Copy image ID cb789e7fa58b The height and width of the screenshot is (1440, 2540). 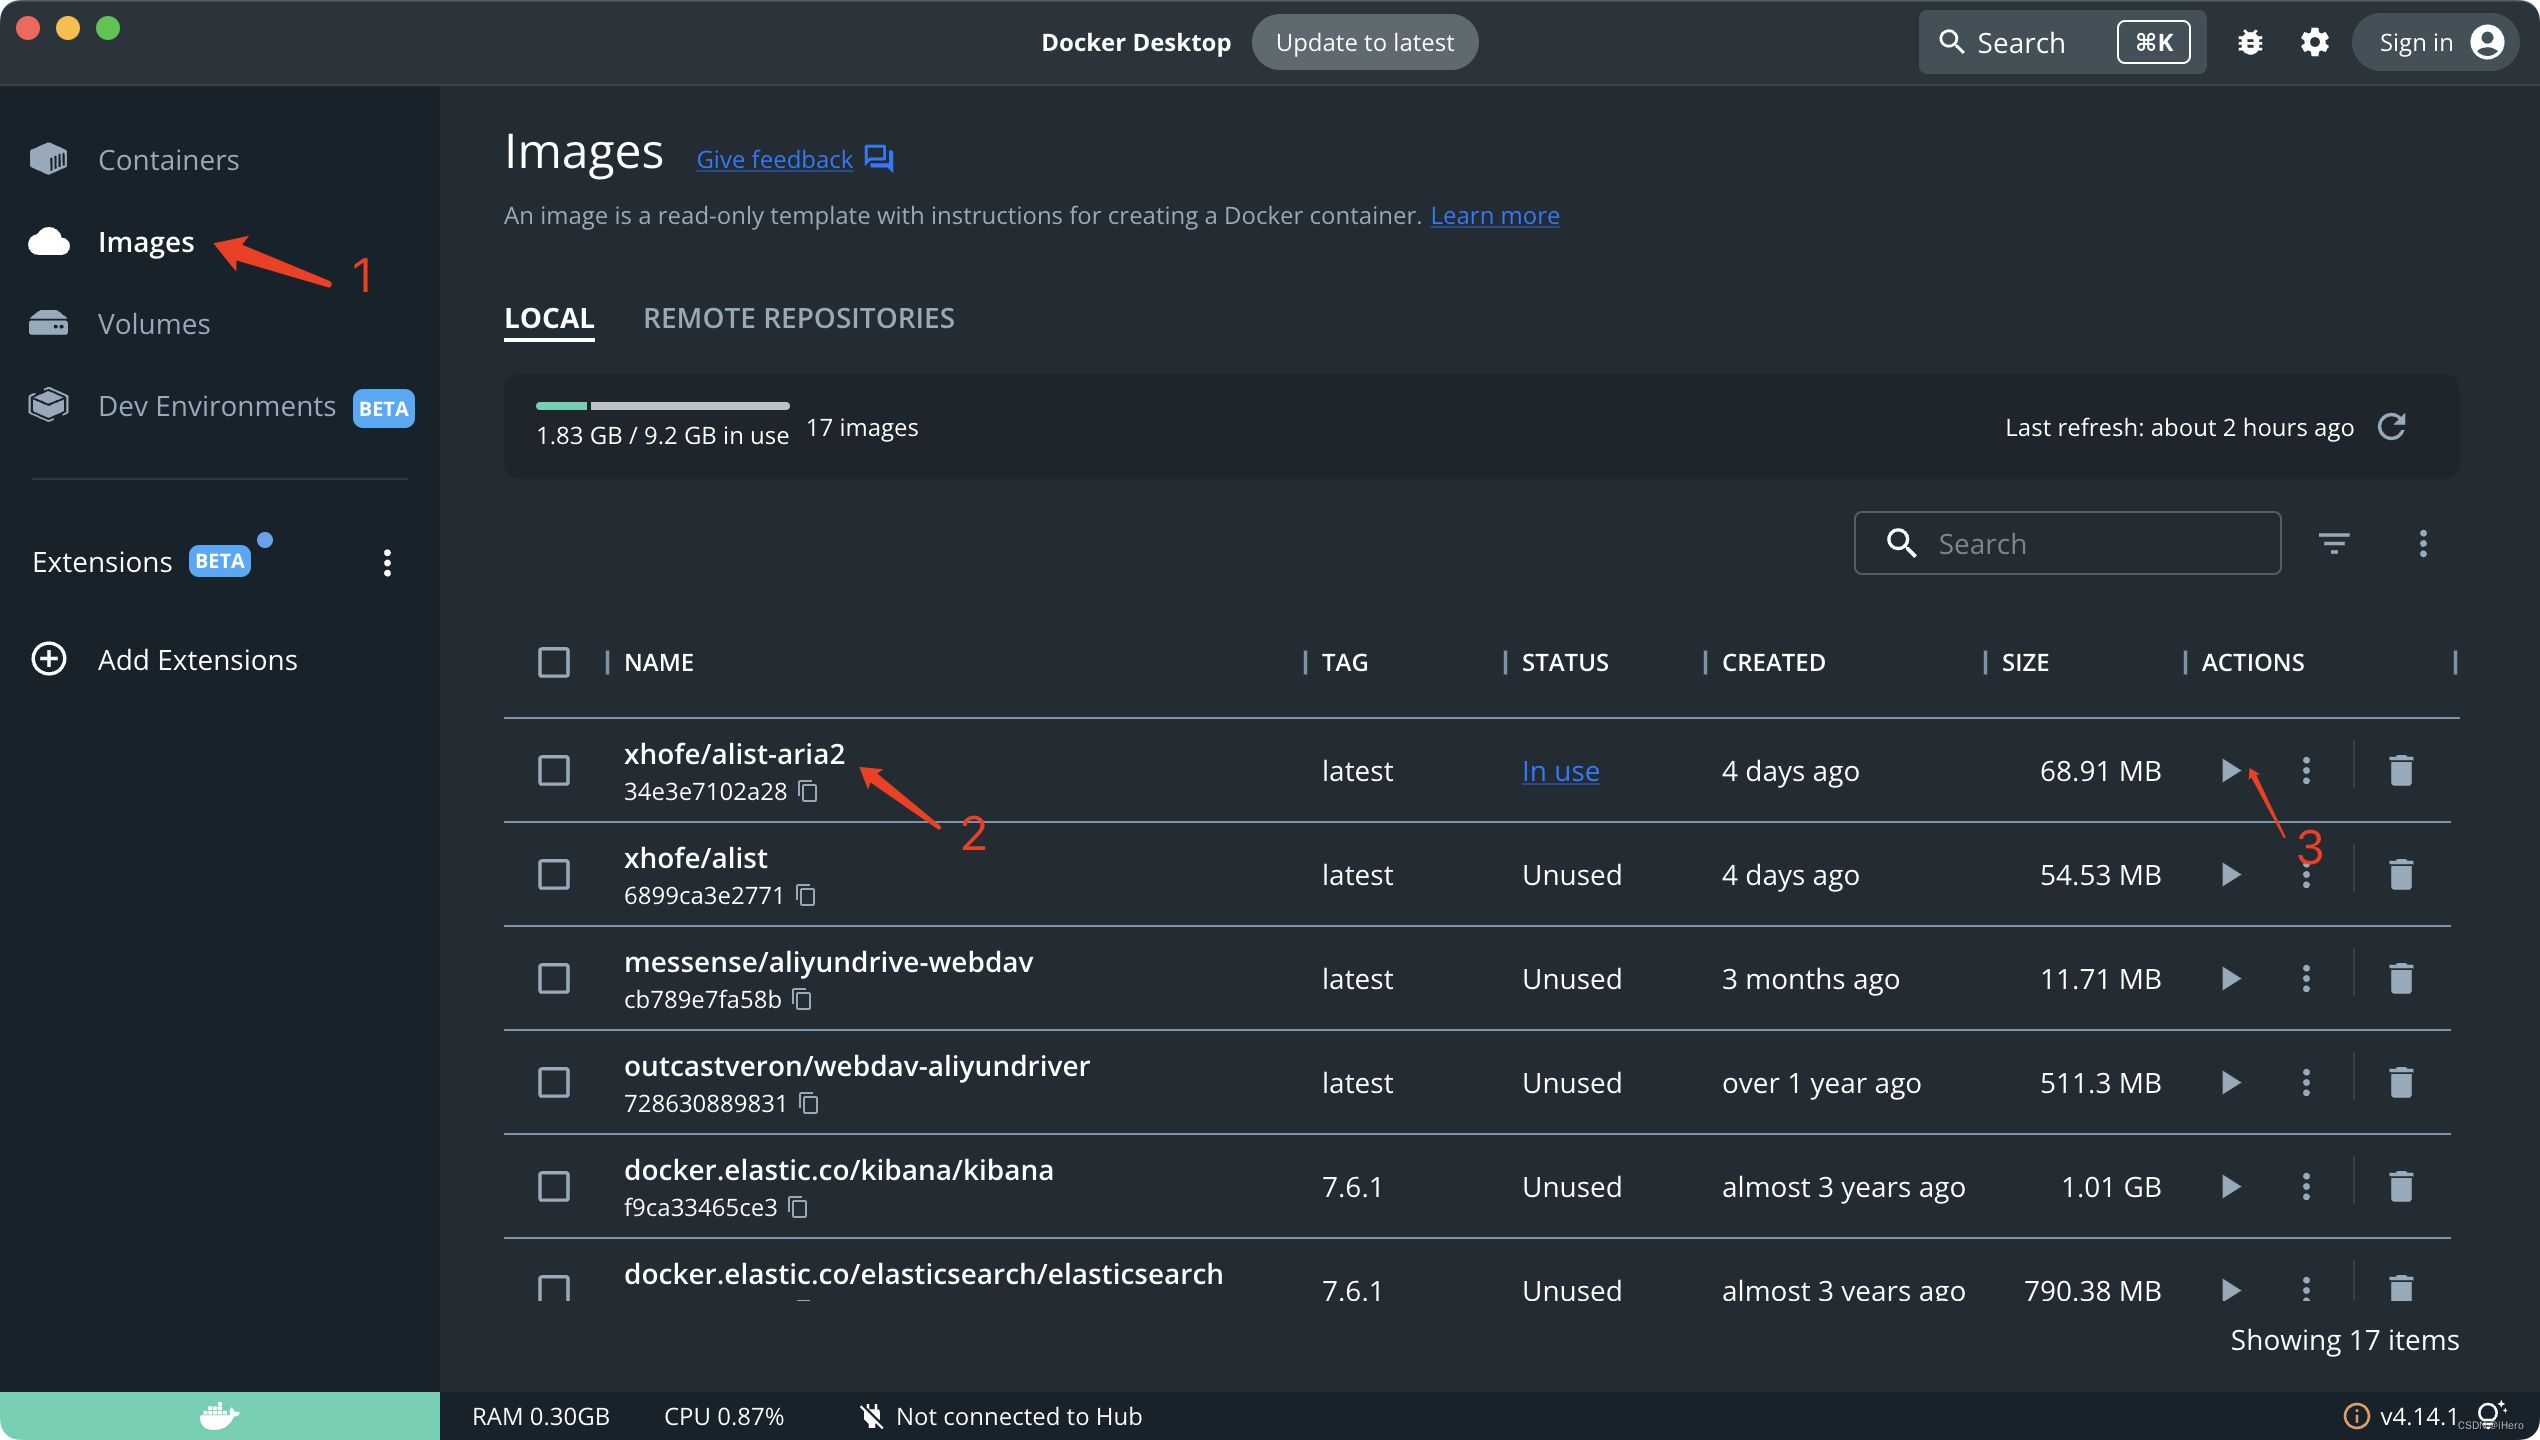tap(802, 1000)
